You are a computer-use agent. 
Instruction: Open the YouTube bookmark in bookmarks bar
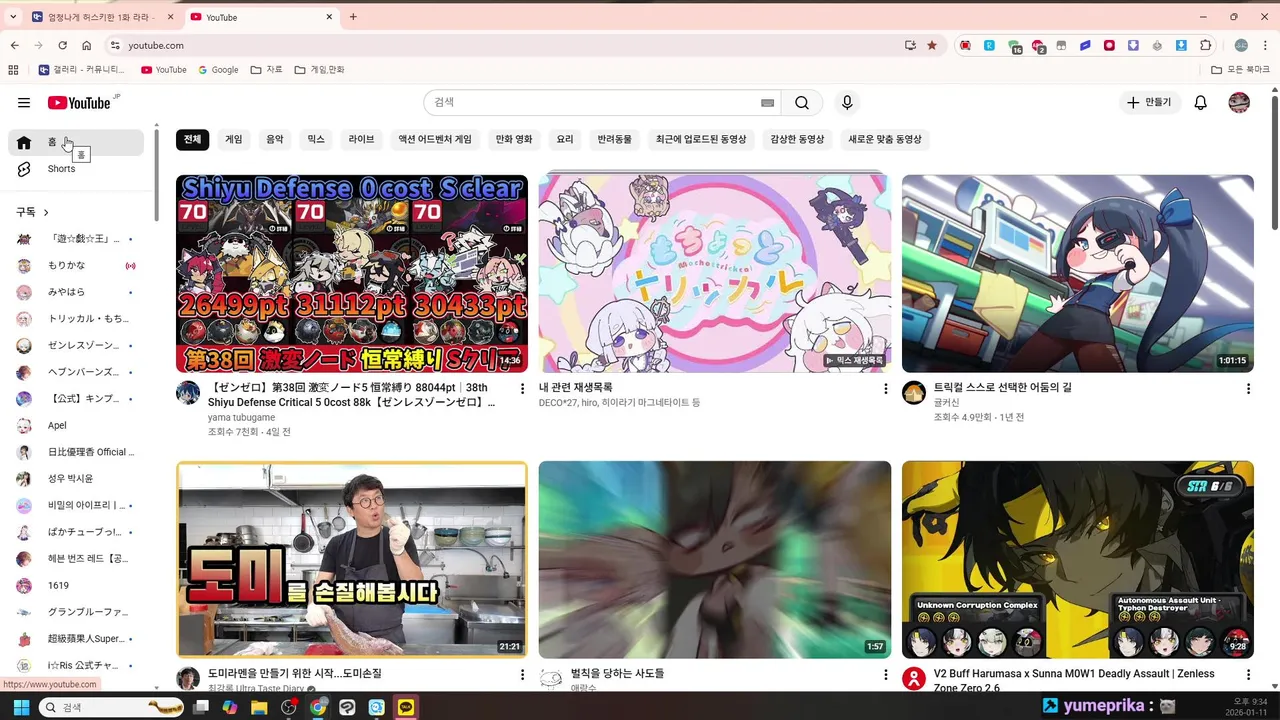[164, 70]
